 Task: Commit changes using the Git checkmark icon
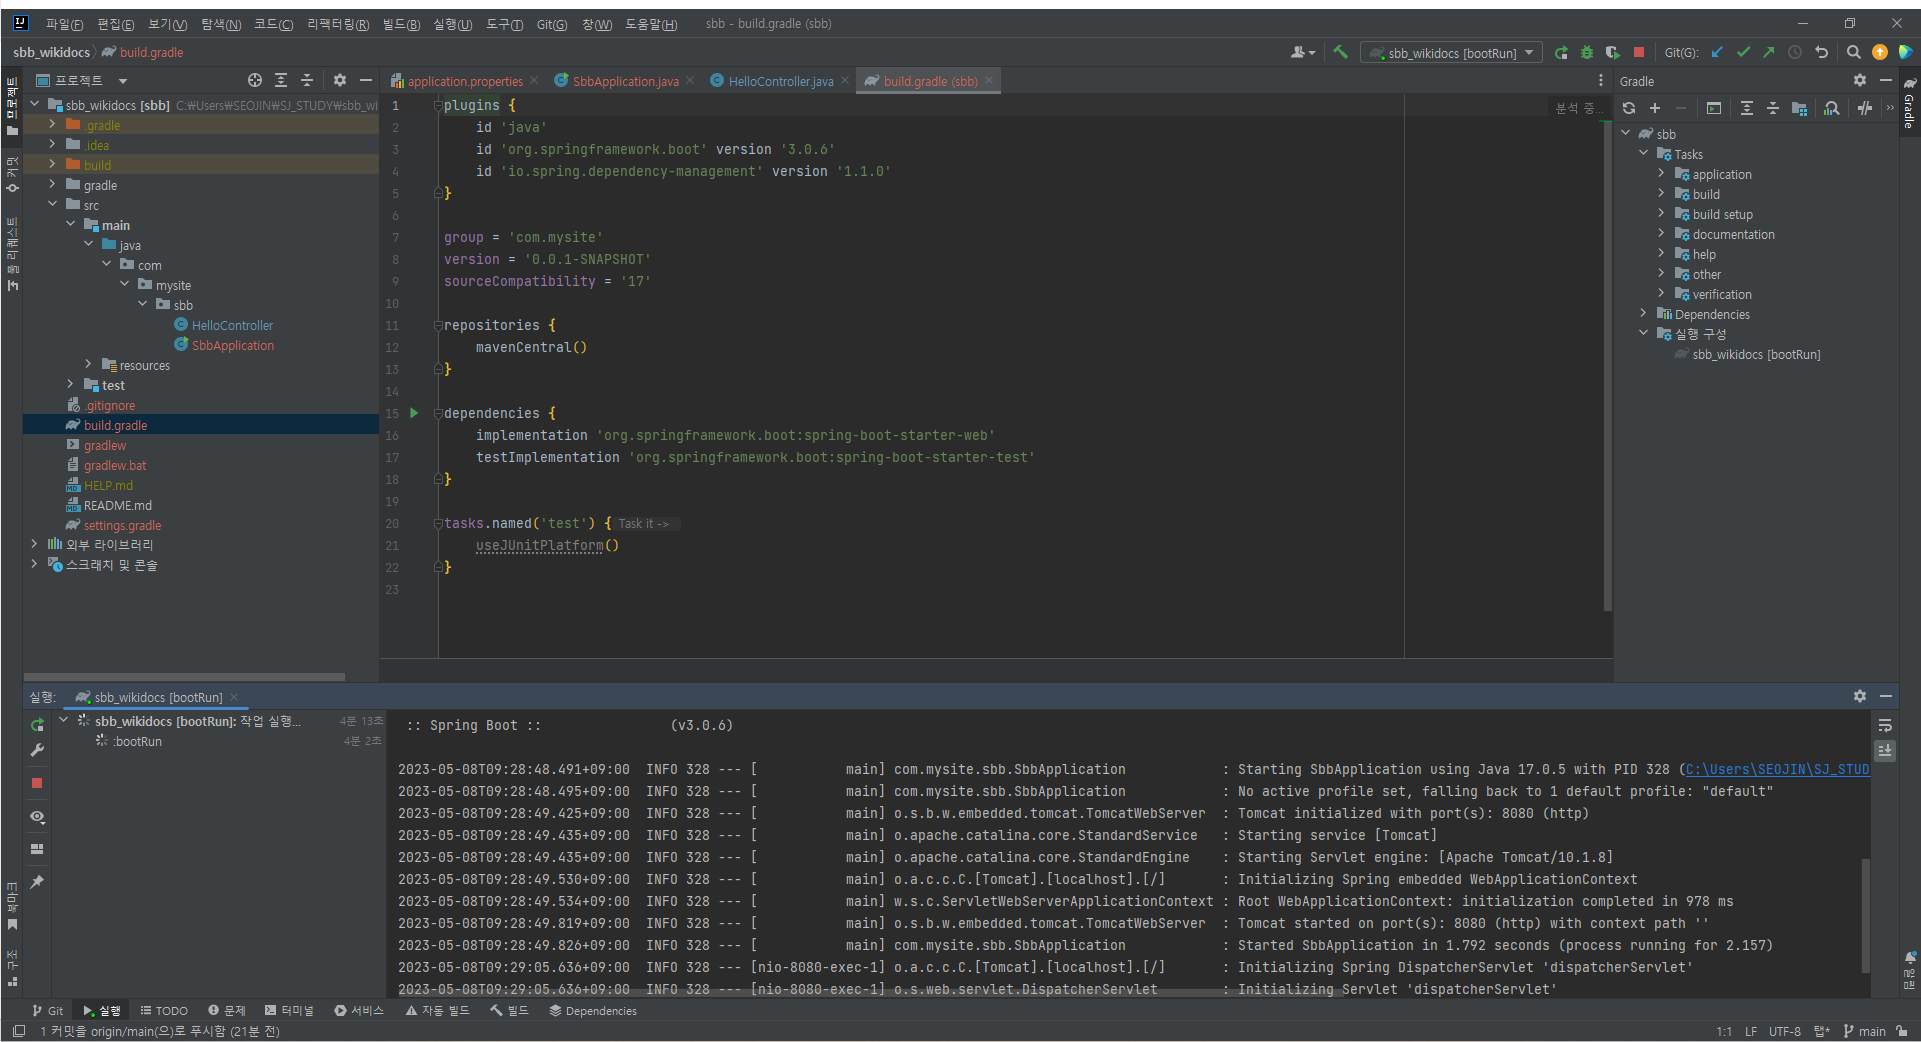click(x=1743, y=52)
